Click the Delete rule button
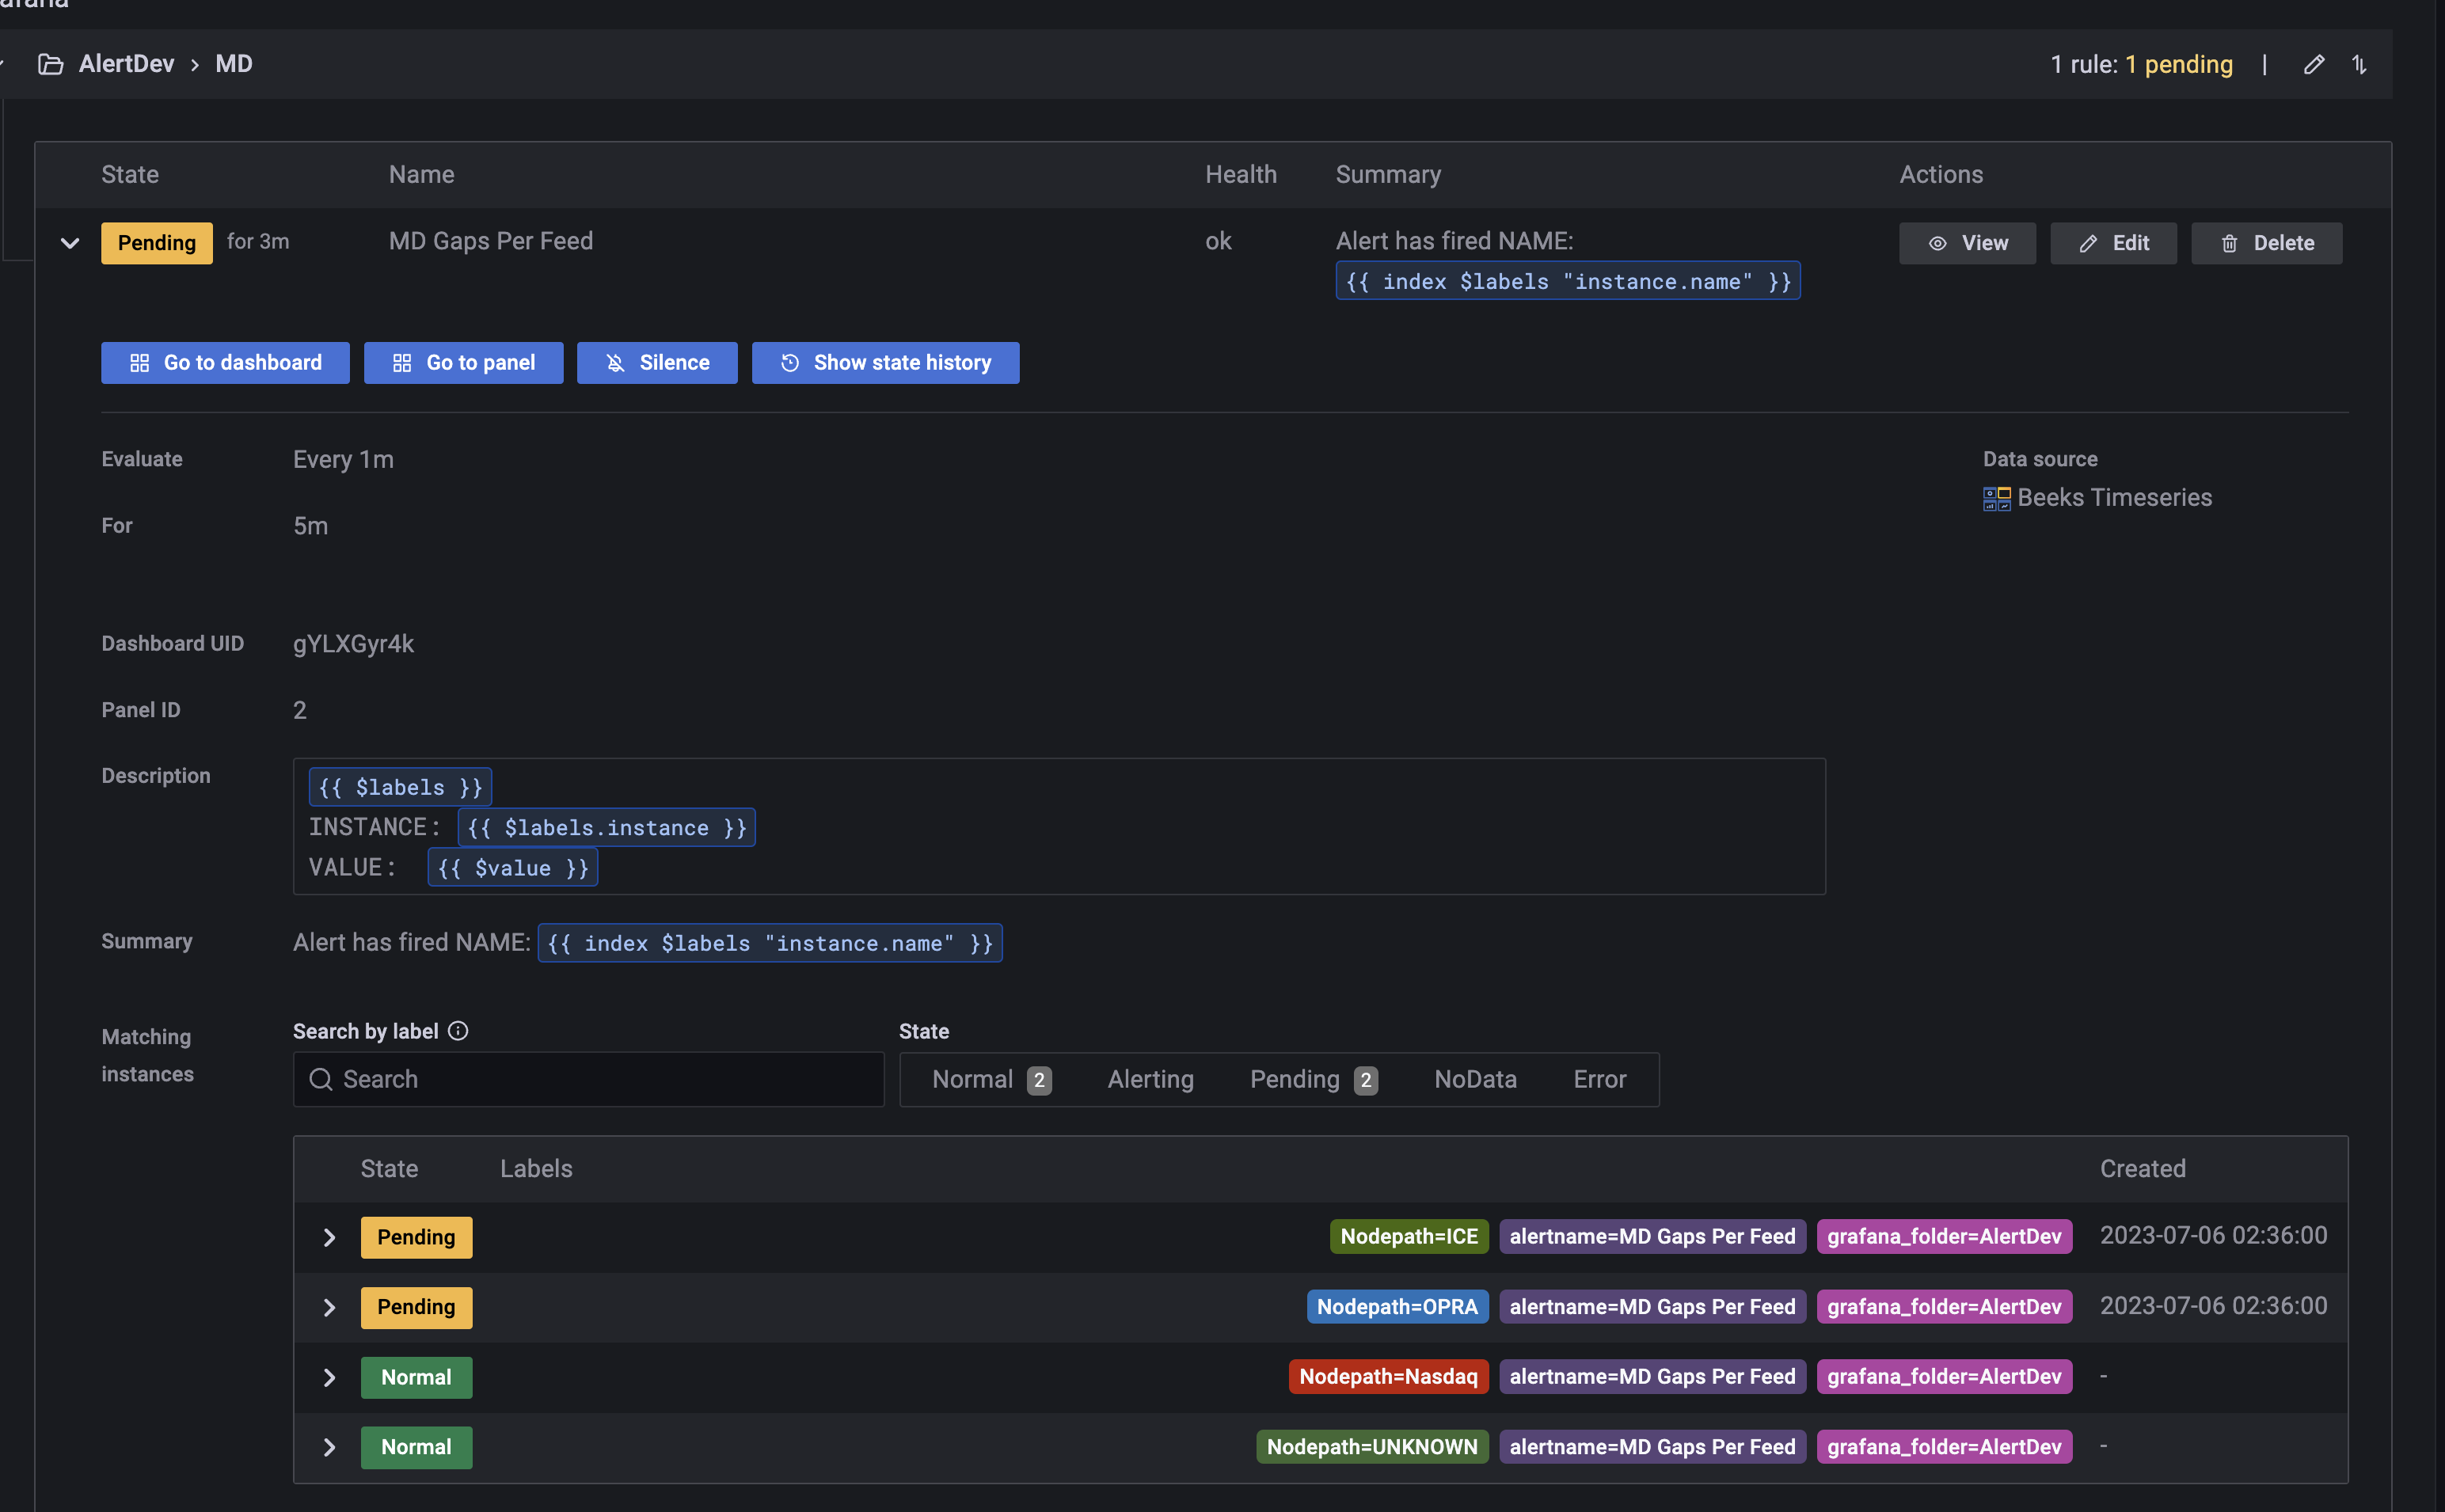2445x1512 pixels. coord(2265,243)
